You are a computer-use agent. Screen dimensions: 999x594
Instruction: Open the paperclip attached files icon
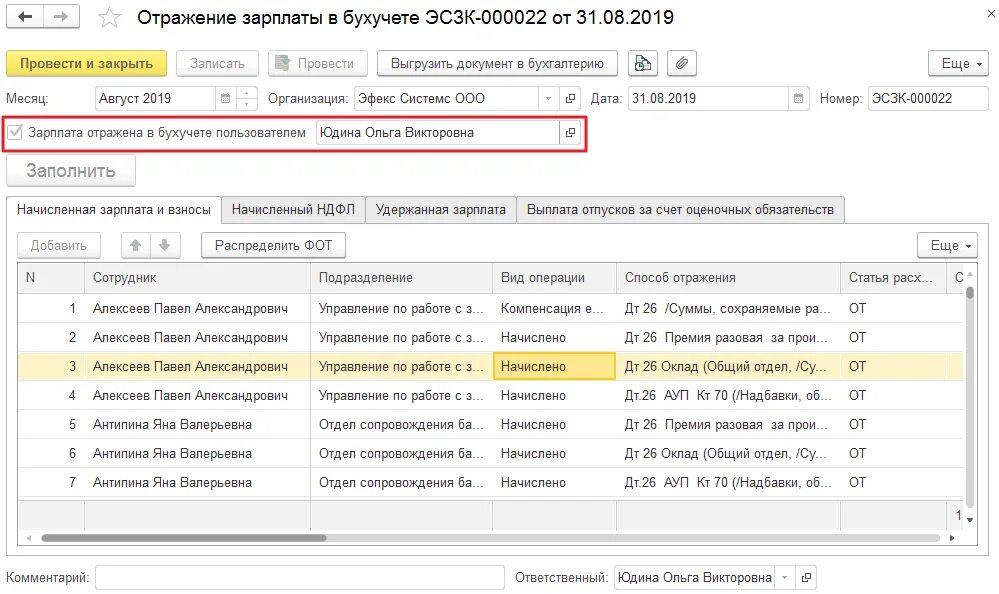click(x=682, y=63)
